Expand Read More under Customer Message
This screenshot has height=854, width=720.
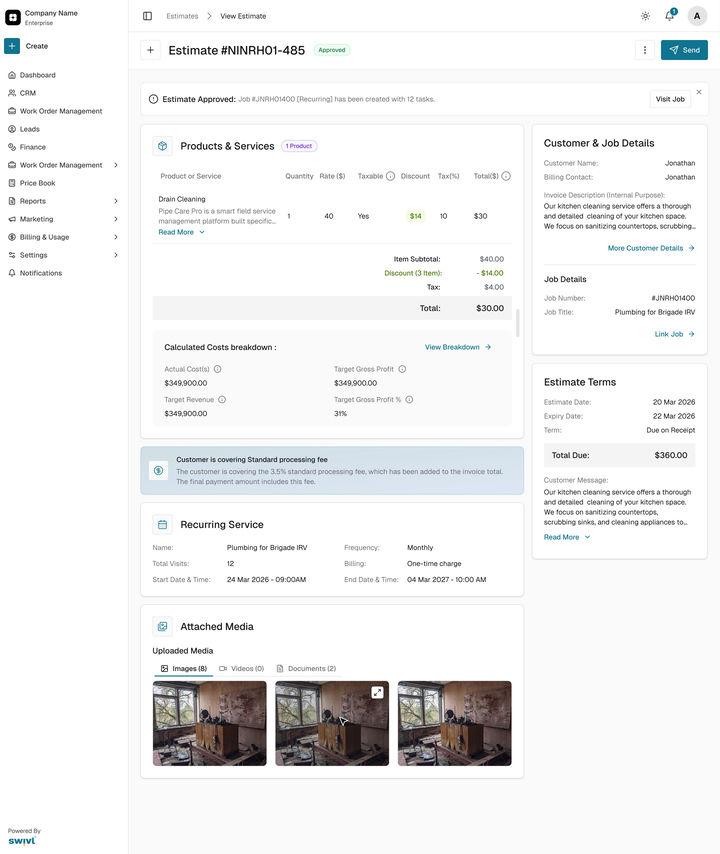[x=567, y=537]
